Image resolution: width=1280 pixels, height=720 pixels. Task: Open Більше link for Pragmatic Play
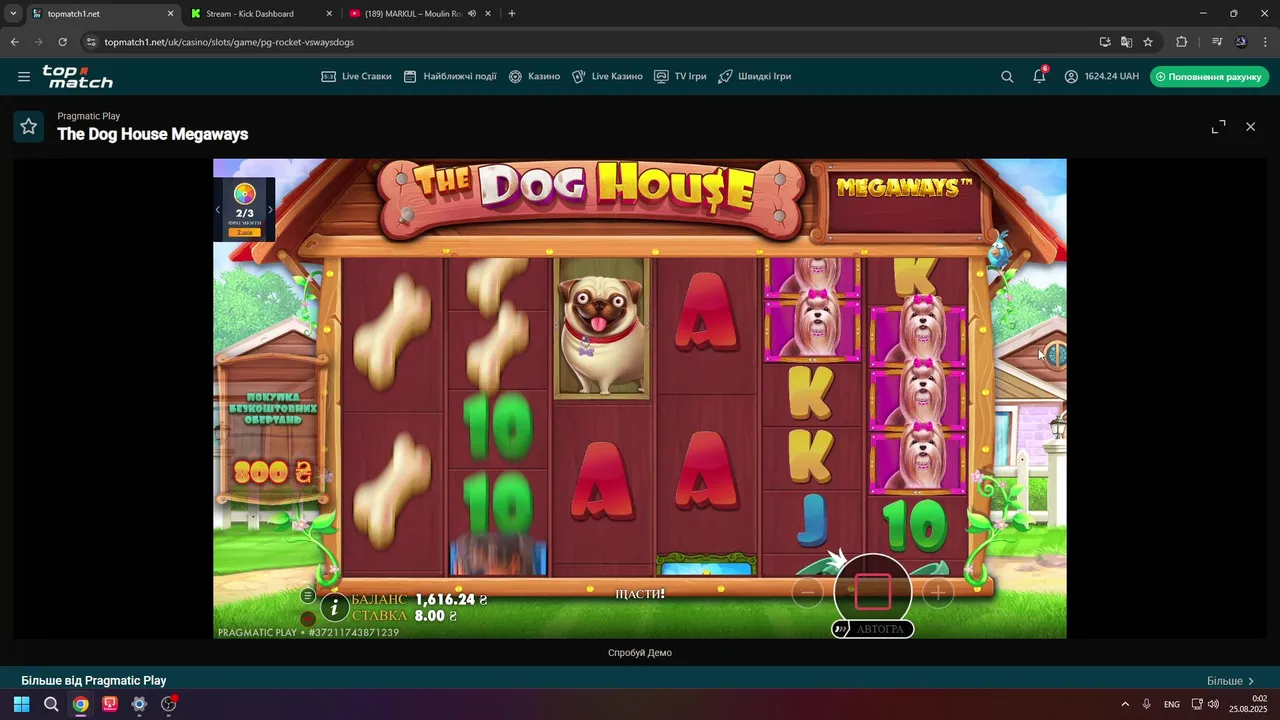click(1230, 681)
